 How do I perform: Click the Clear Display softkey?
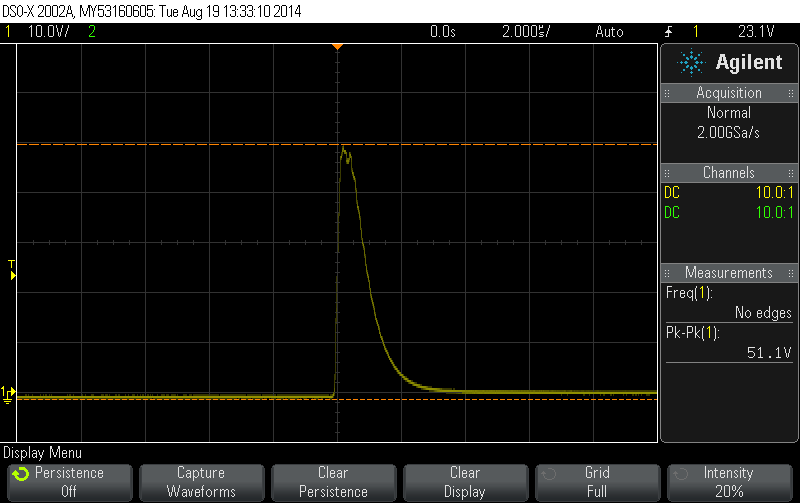pyautogui.click(x=465, y=482)
